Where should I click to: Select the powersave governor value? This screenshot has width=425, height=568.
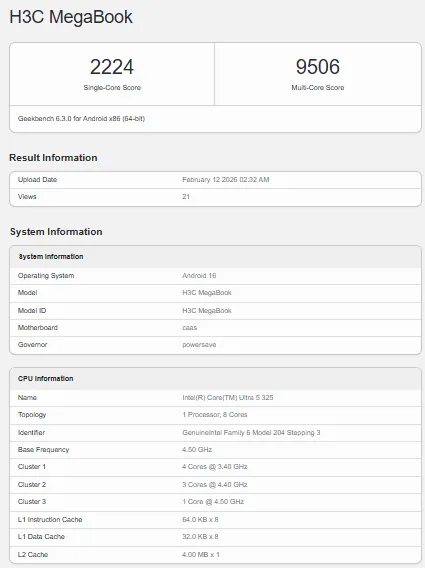click(x=199, y=344)
